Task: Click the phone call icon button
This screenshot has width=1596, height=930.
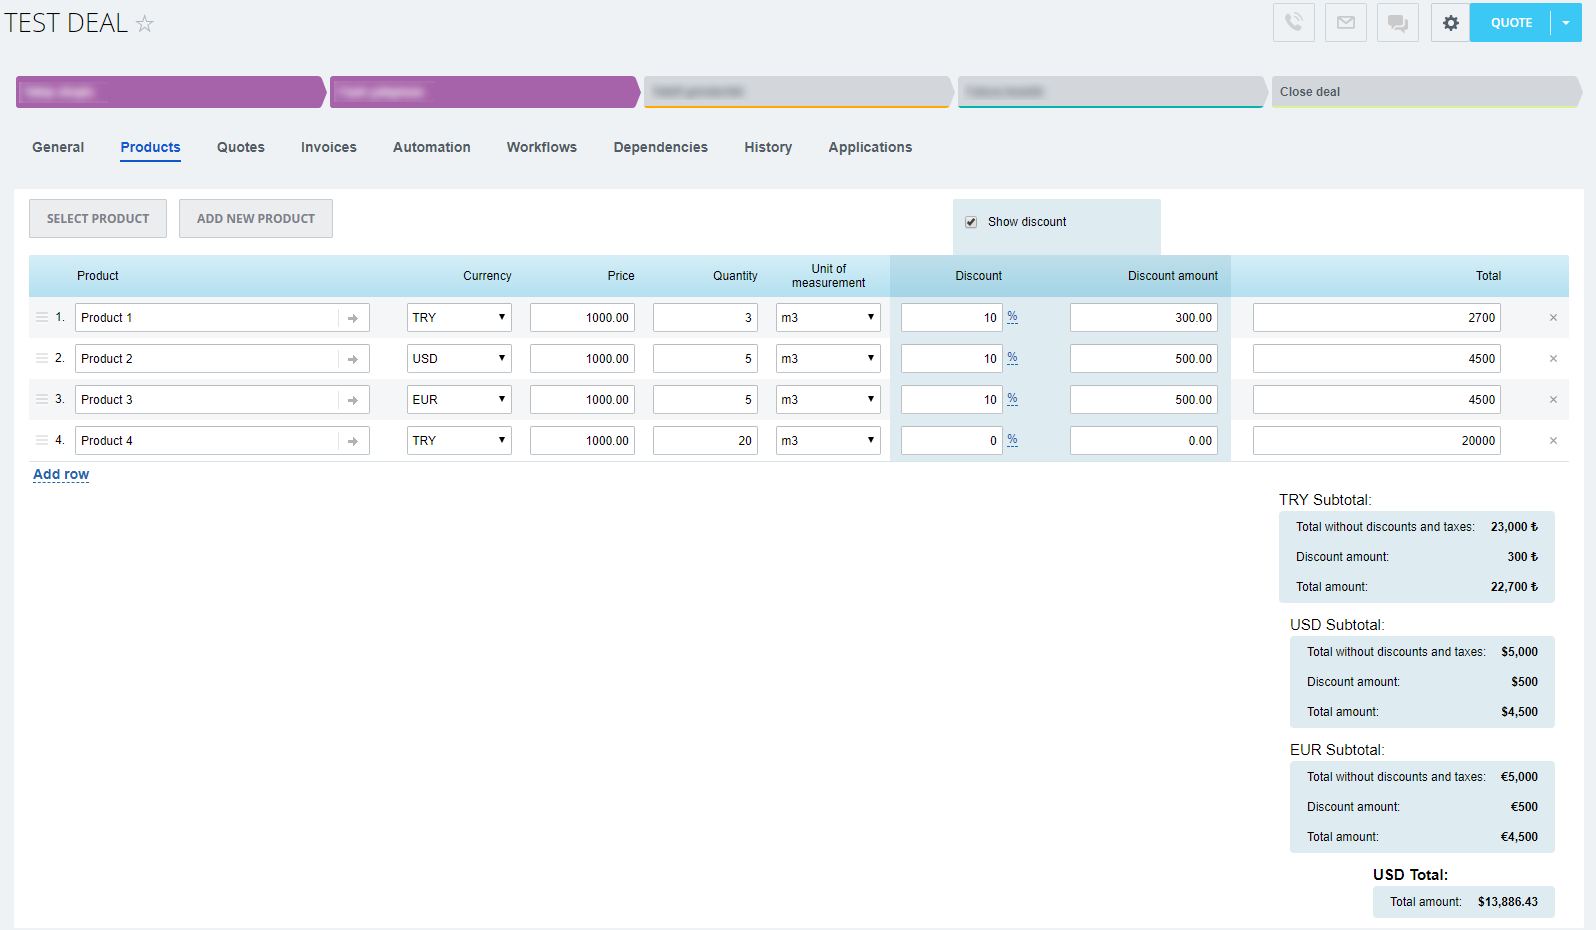Action: point(1294,22)
